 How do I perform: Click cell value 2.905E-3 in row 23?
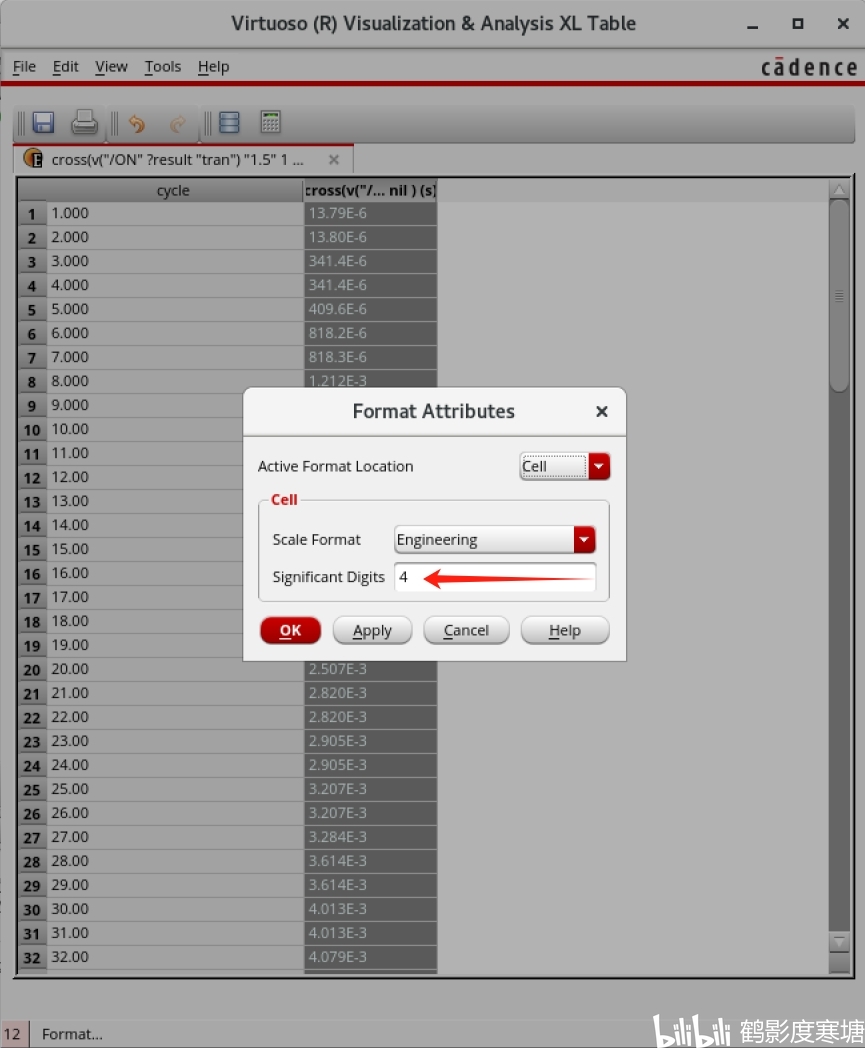click(370, 741)
